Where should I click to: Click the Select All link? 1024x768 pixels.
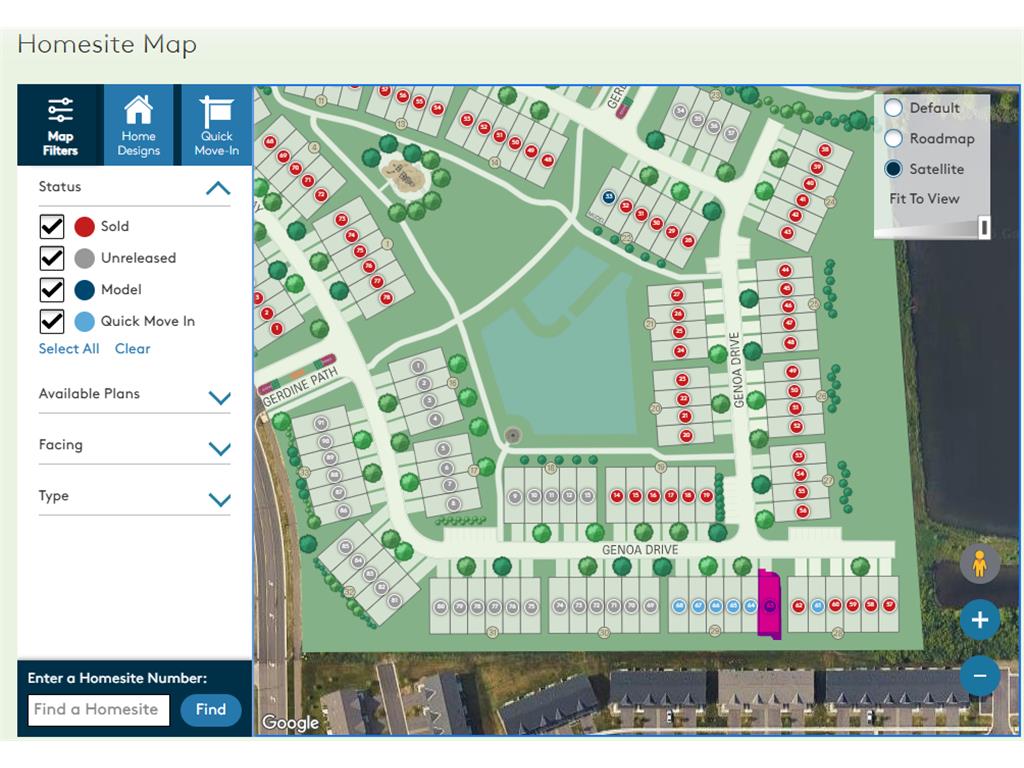coord(69,349)
